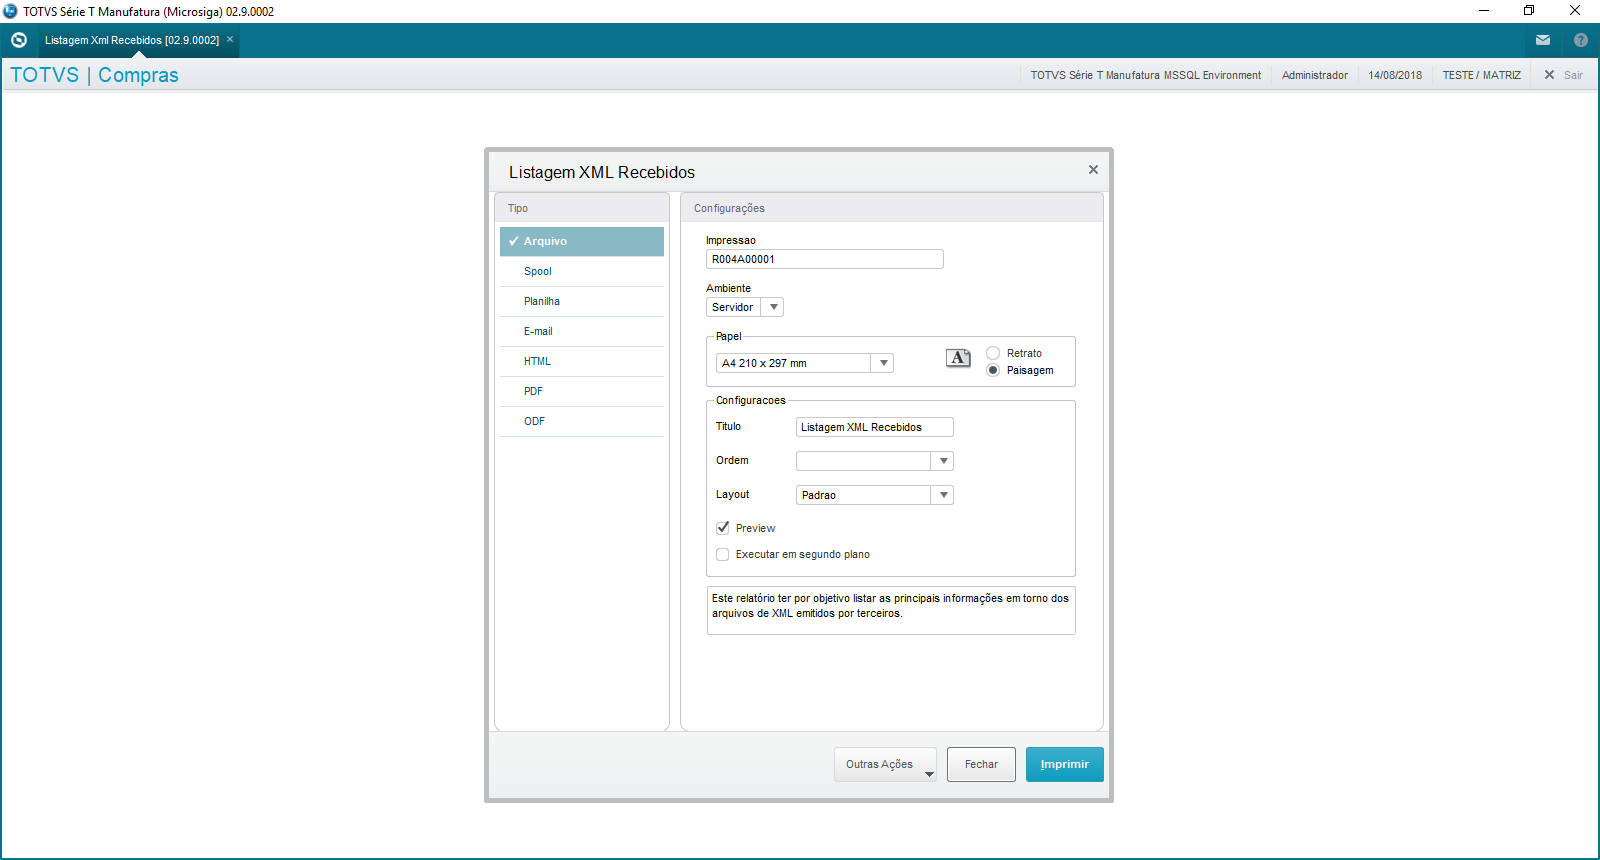The image size is (1600, 860).
Task: Select Retrato page orientation
Action: pyautogui.click(x=993, y=353)
